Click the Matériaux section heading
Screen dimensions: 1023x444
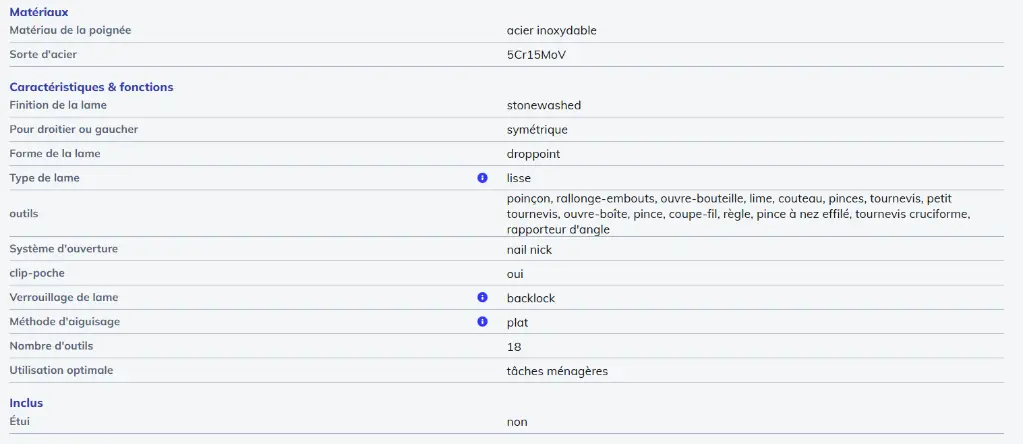(39, 12)
